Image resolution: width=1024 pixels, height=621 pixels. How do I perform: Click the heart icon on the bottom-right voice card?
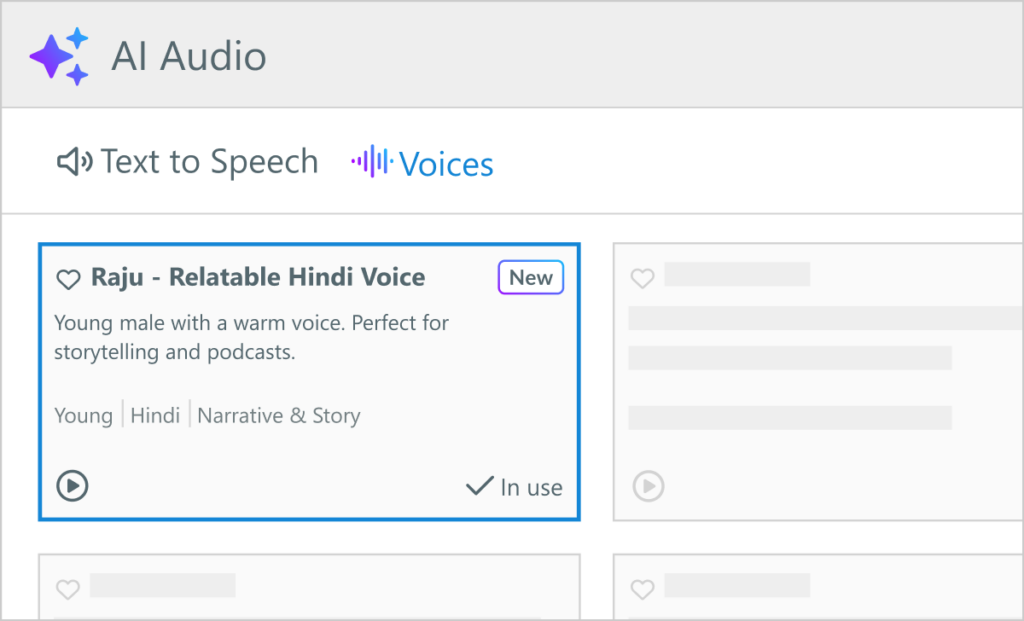(x=642, y=590)
